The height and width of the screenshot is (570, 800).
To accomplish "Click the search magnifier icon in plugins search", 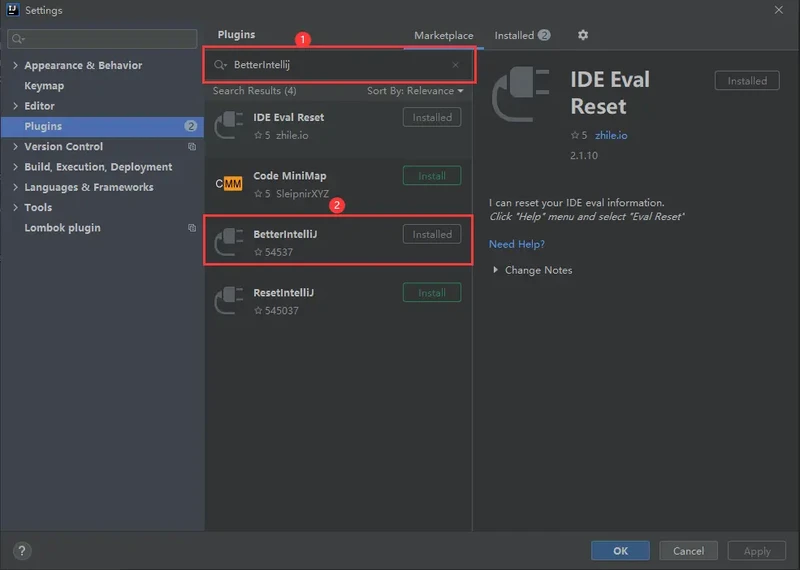I will click(220, 65).
